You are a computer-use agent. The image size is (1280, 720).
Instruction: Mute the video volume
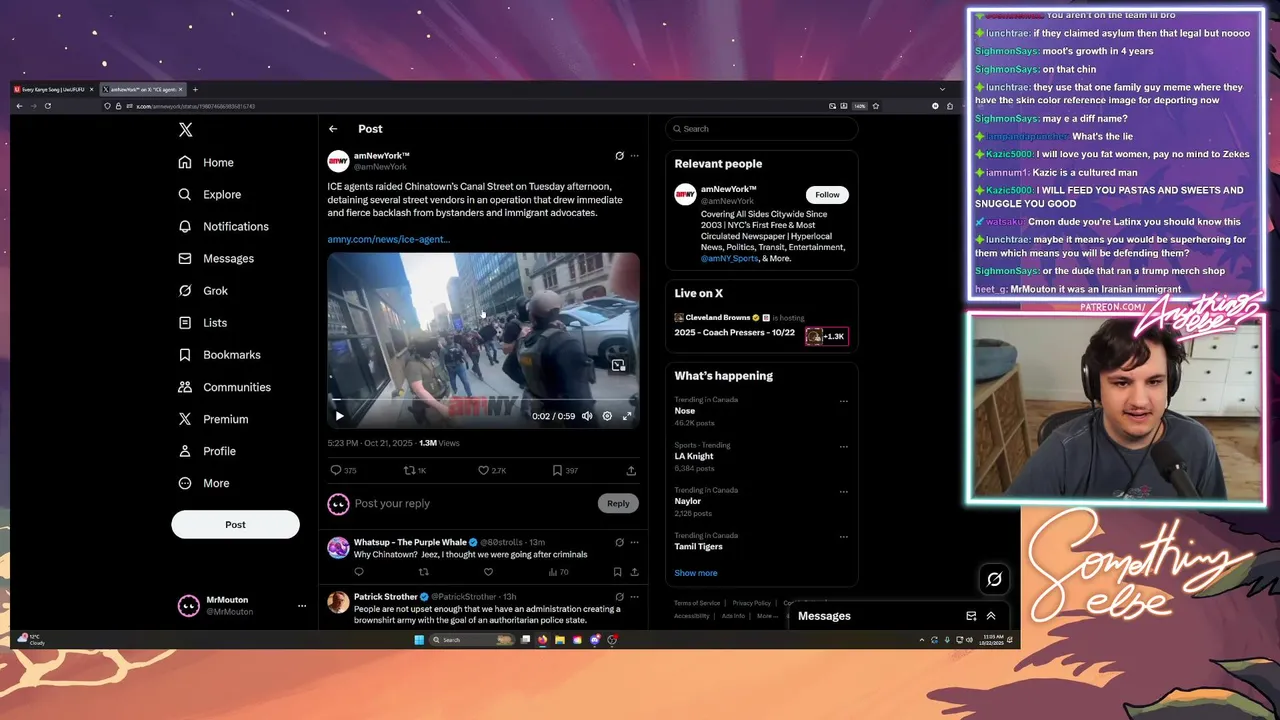pos(587,416)
